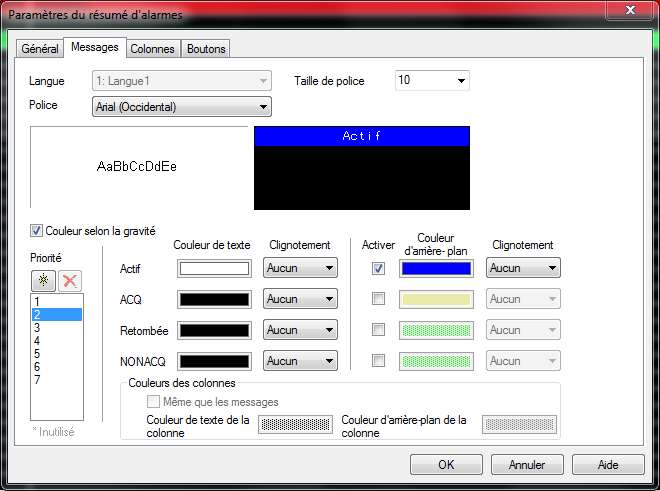Screen dimensions: 660x491
Task: Open the Colonnes tab
Action: click(x=153, y=49)
